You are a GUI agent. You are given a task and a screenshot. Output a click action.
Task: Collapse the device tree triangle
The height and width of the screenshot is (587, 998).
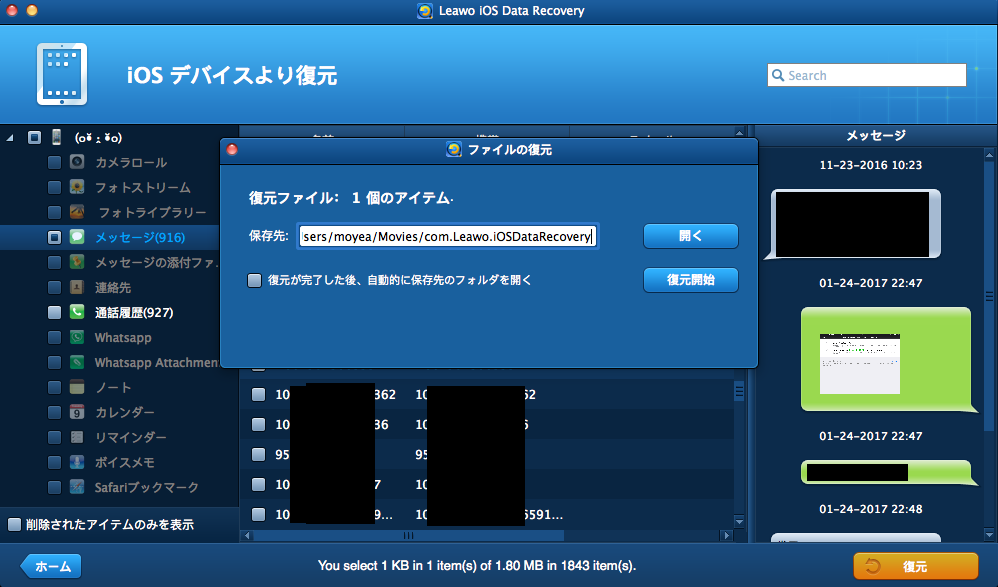click(x=10, y=138)
